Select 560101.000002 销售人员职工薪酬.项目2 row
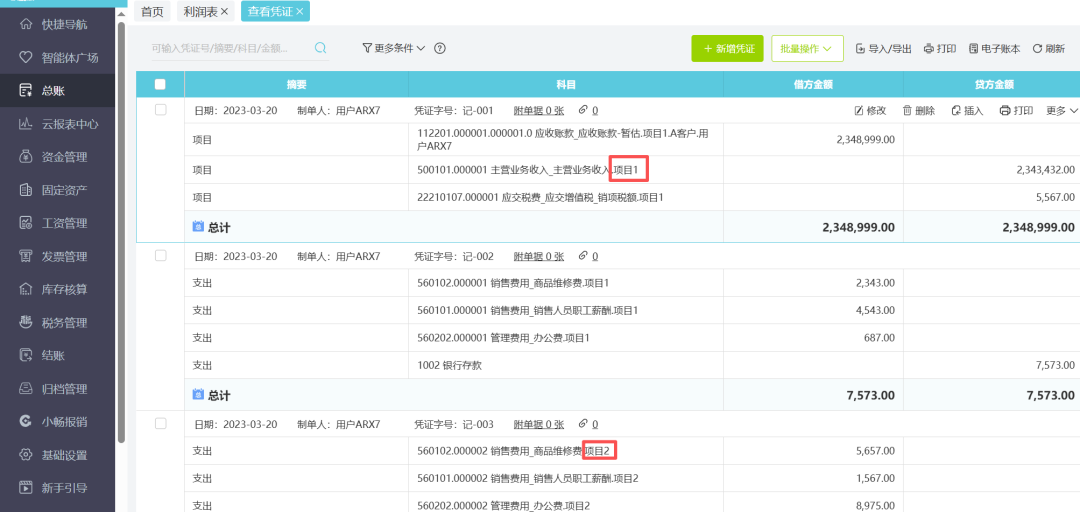 [632, 478]
